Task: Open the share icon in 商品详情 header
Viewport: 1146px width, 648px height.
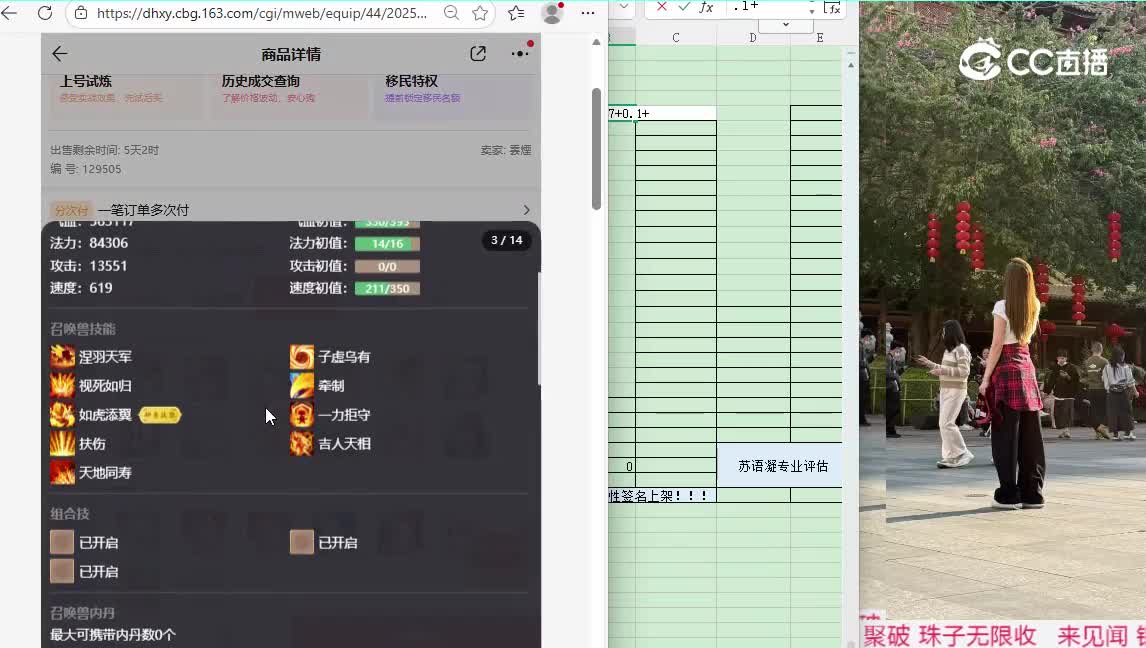Action: click(478, 54)
